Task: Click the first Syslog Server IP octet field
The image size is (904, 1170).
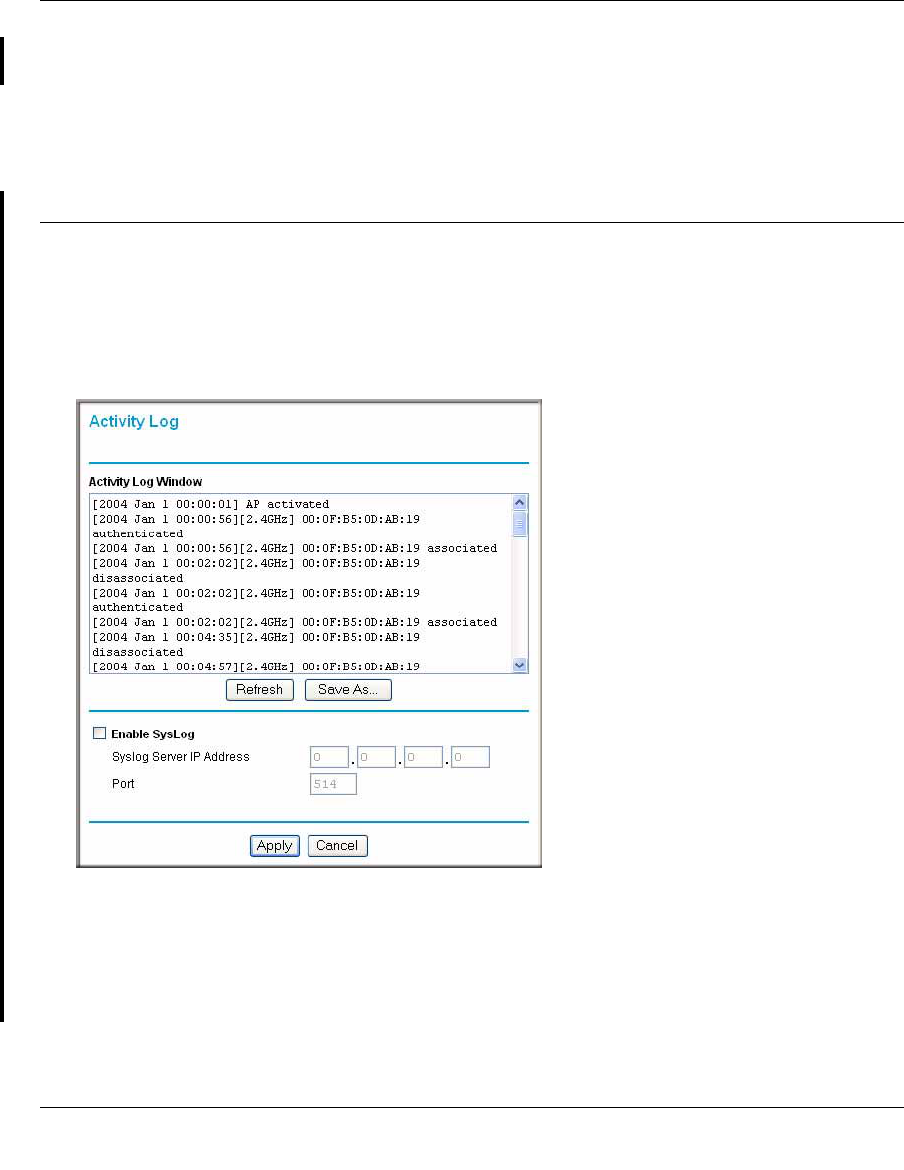Action: 329,757
